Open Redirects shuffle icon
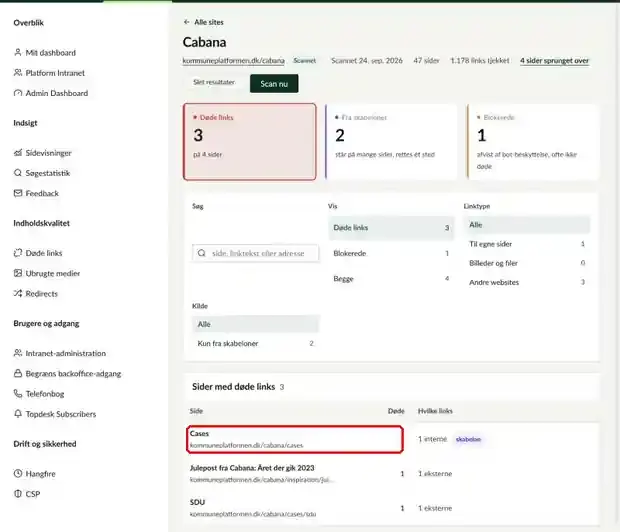Image resolution: width=620 pixels, height=532 pixels. [x=18, y=293]
